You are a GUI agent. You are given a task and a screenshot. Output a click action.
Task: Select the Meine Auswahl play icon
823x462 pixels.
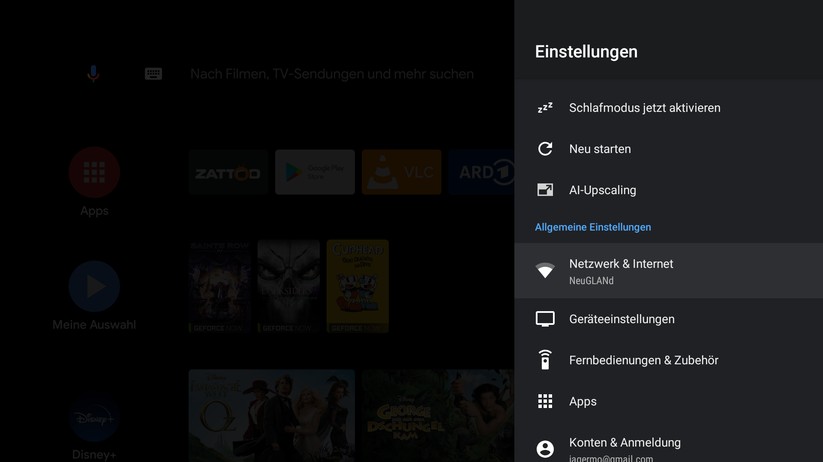point(94,287)
